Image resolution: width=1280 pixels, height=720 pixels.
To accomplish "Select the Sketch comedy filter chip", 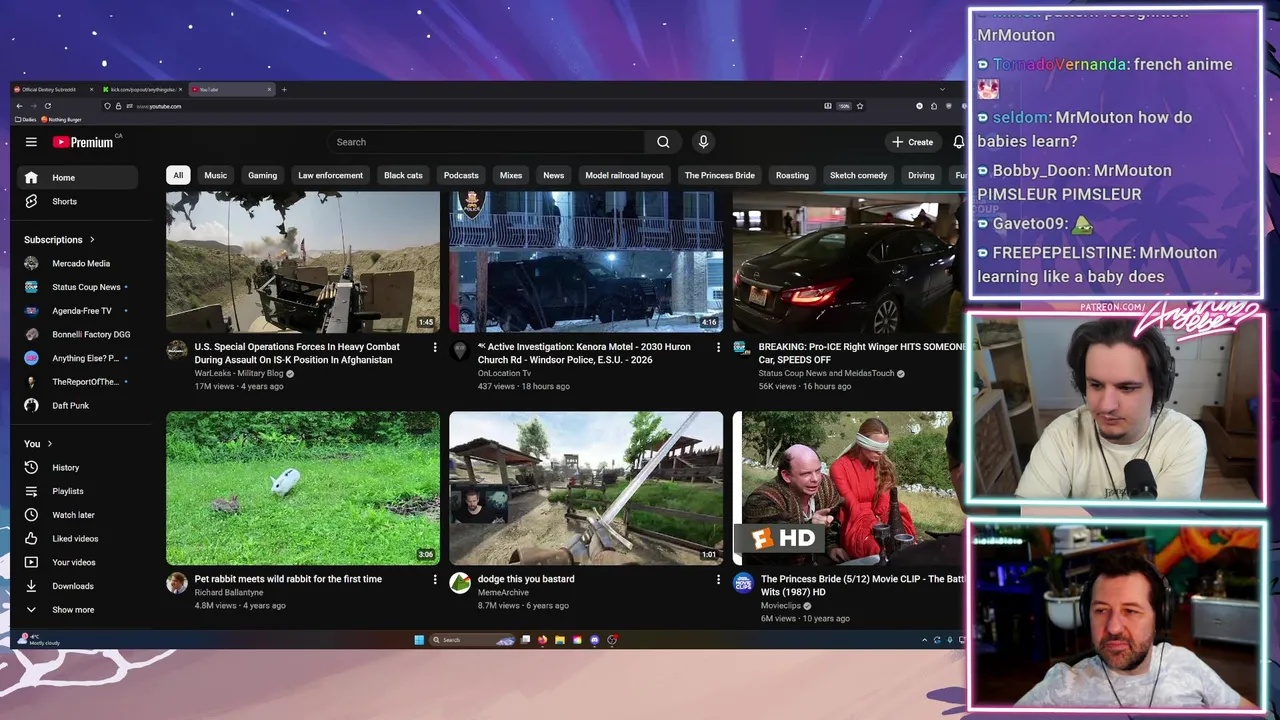I will click(x=858, y=175).
